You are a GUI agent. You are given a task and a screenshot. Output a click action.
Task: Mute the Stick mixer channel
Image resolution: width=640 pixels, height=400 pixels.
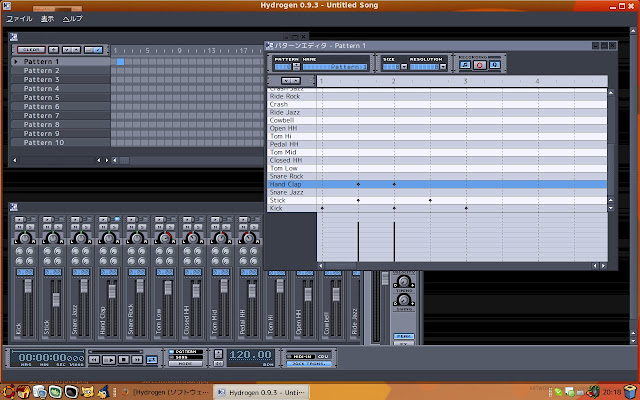coord(47,227)
